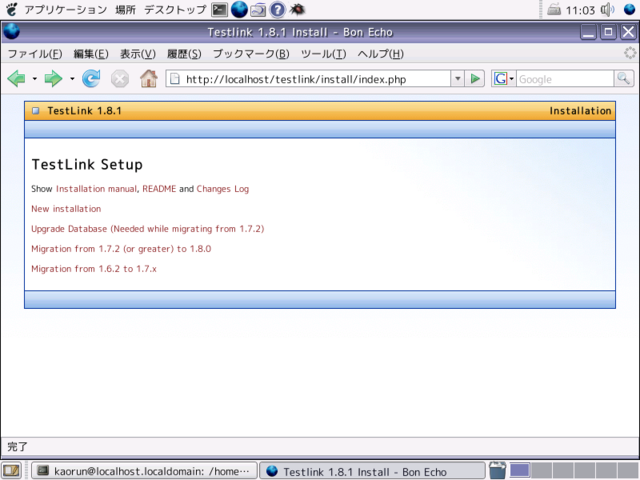Open the 履歴(S) menu
This screenshot has height=480, width=640.
pos(184,54)
